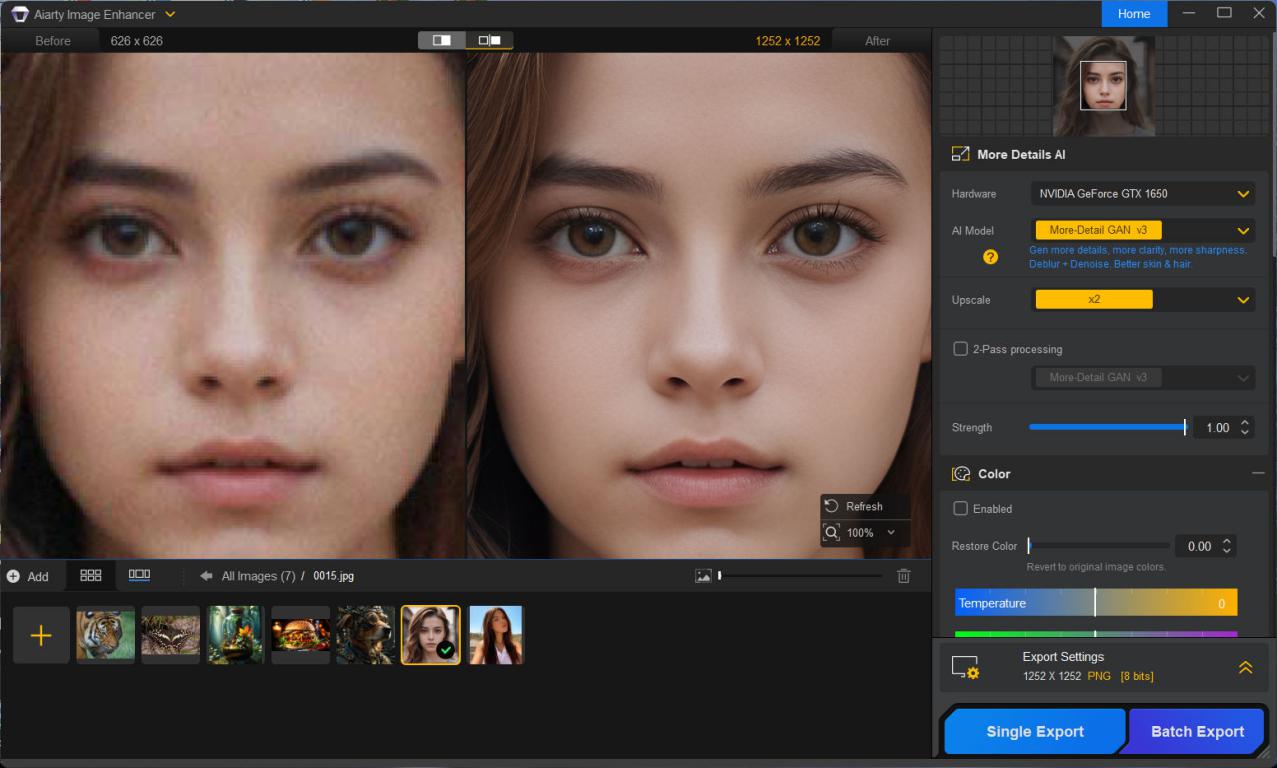Screen dimensions: 1277x768
Task: Click the AI Model help question icon
Action: [x=990, y=257]
